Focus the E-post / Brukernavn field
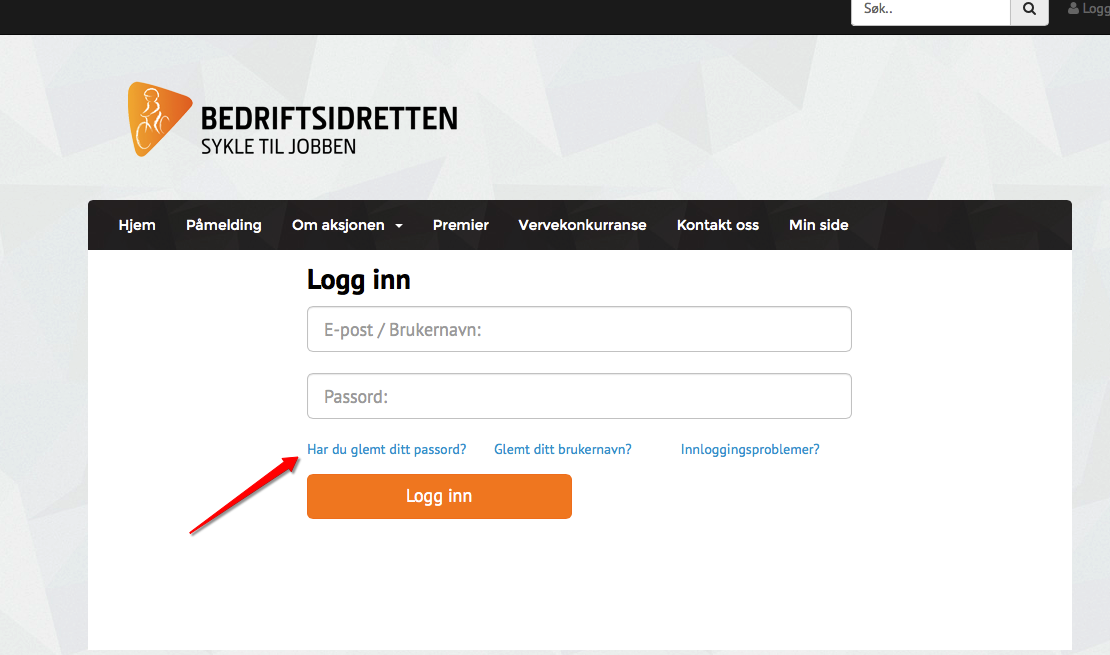 tap(579, 329)
